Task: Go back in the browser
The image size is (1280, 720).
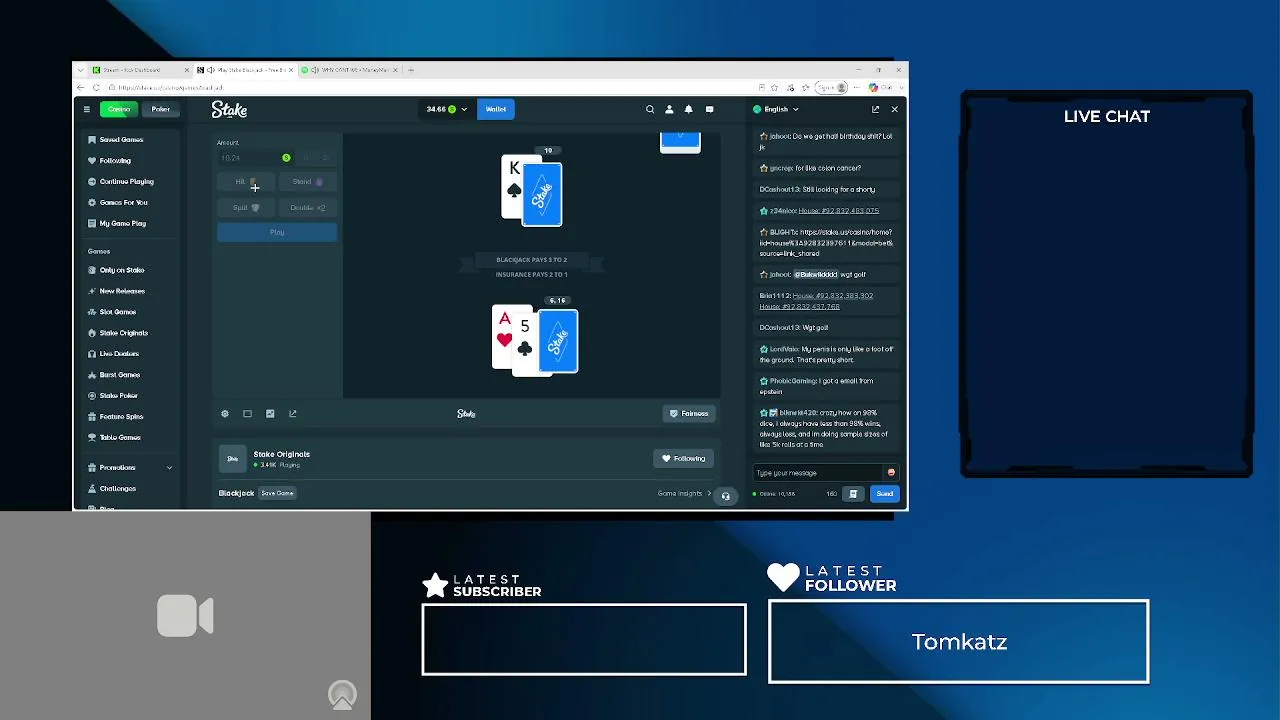Action: pos(81,88)
